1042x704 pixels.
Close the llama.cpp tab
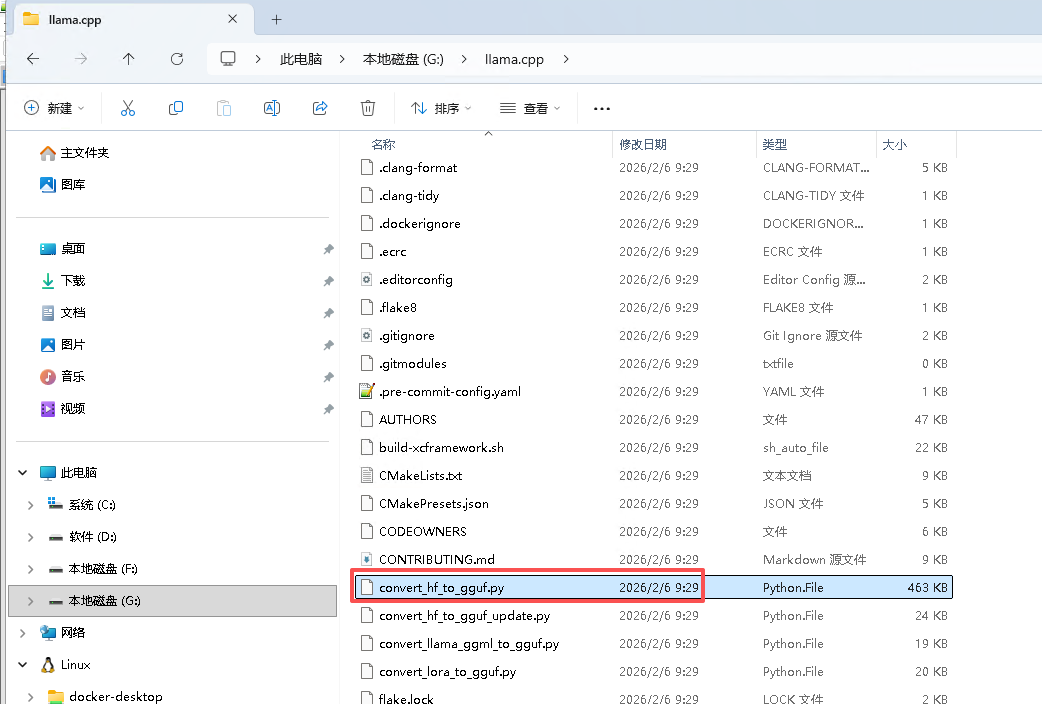(233, 19)
